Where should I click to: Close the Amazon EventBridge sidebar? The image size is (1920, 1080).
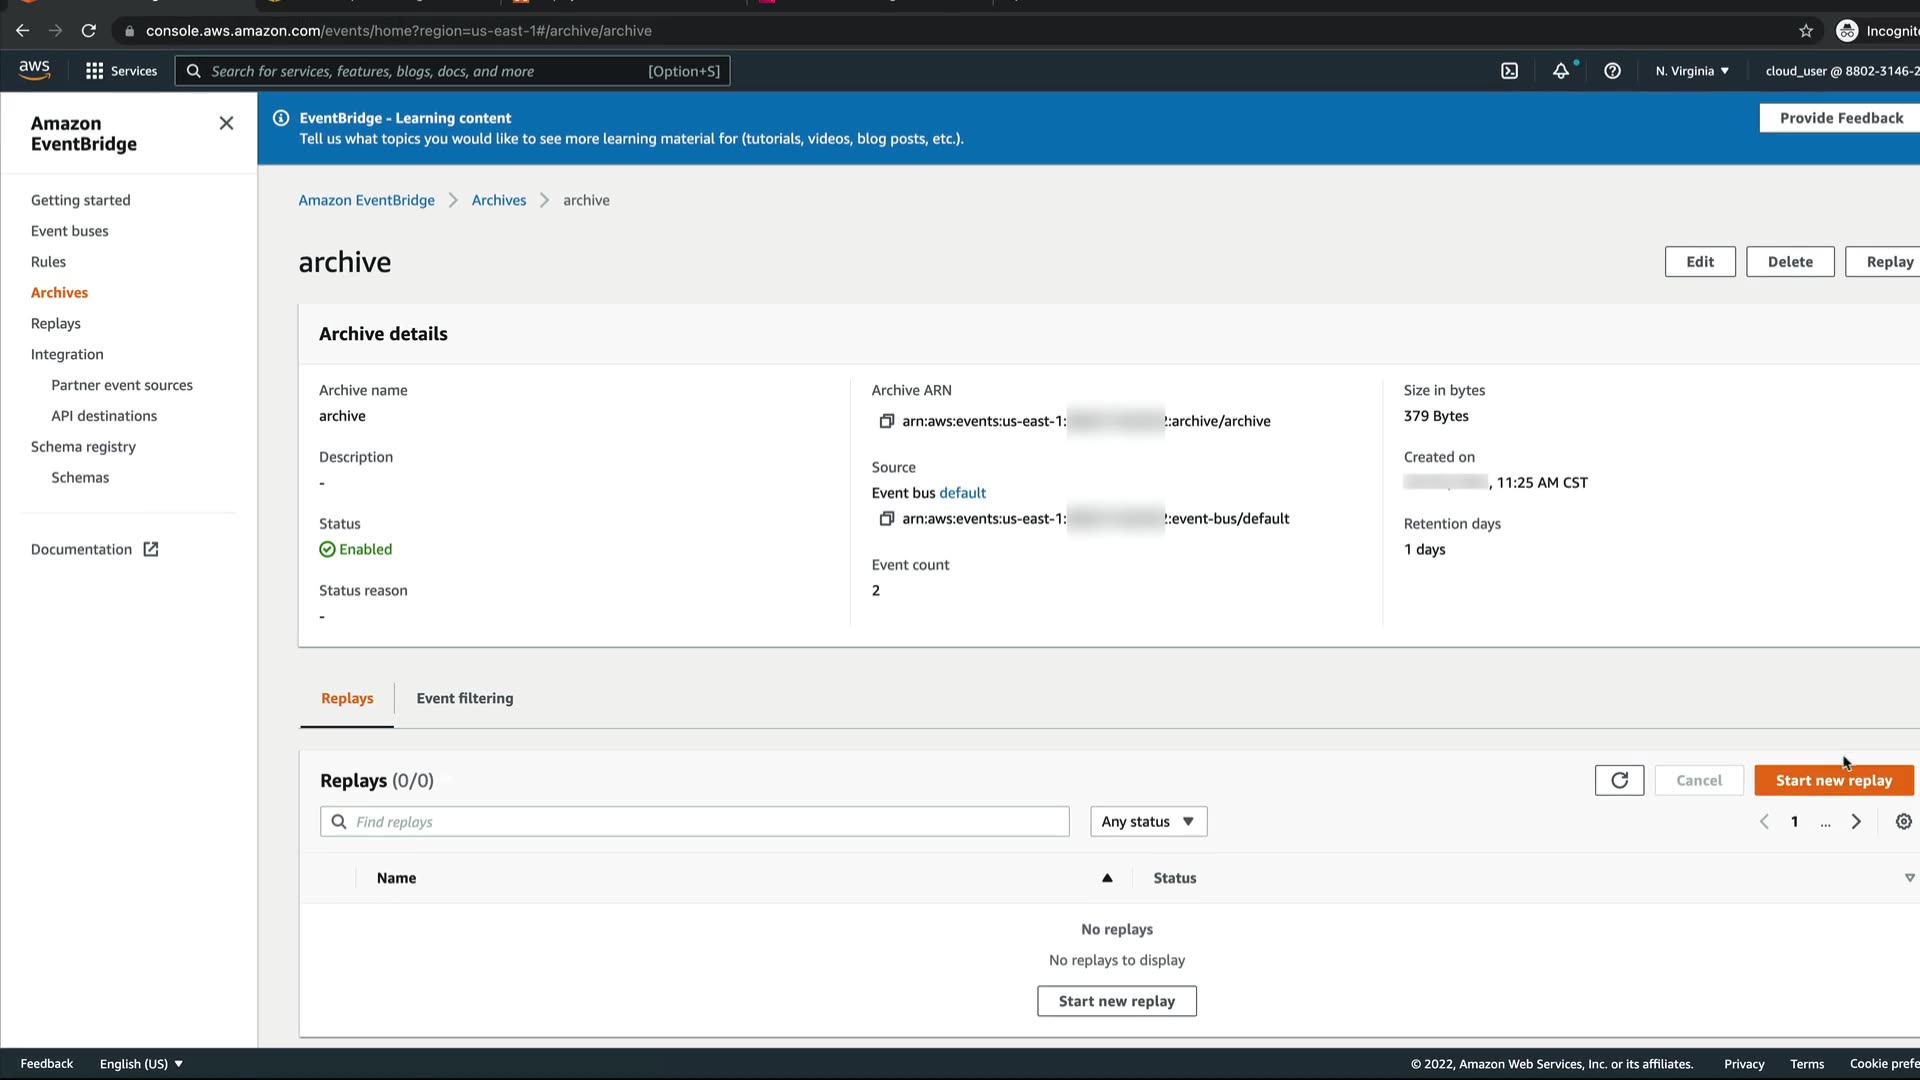[226, 123]
